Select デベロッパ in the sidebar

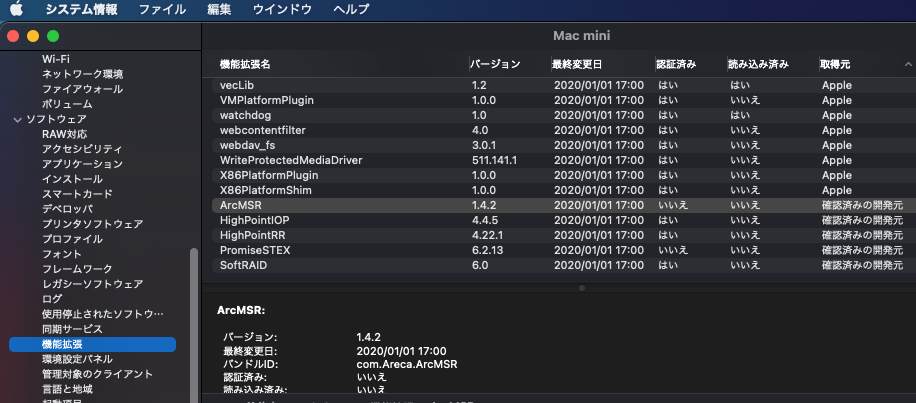[x=67, y=209]
